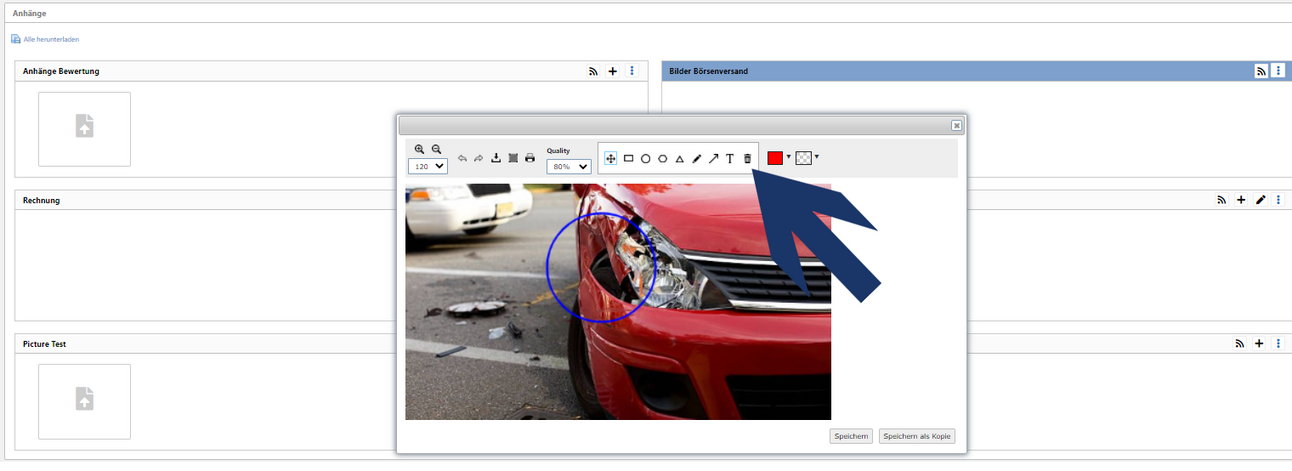The height and width of the screenshot is (471, 1292).
Task: Click the red color swatch
Action: click(775, 158)
